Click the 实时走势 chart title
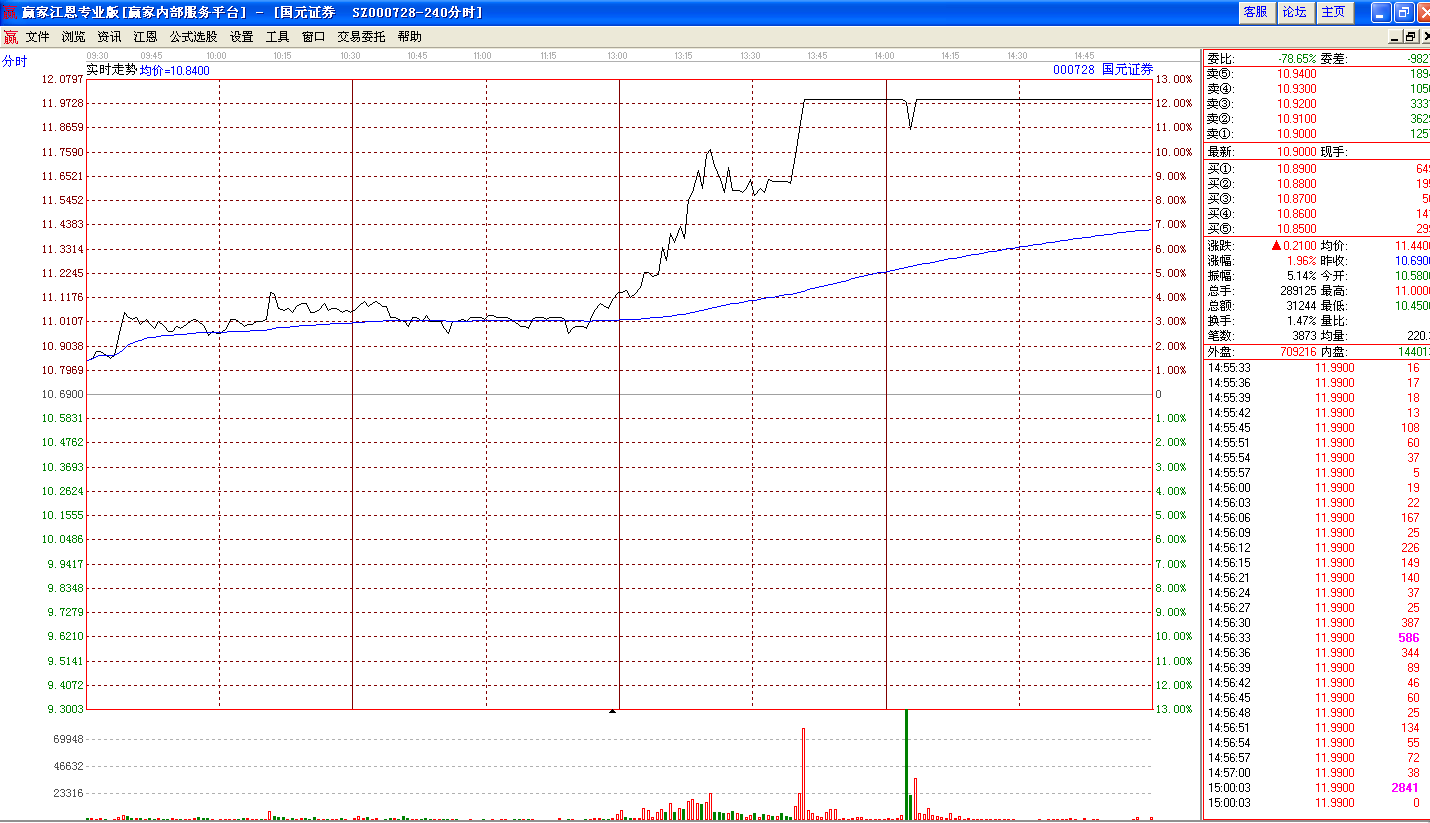This screenshot has width=1430, height=823. coord(111,70)
